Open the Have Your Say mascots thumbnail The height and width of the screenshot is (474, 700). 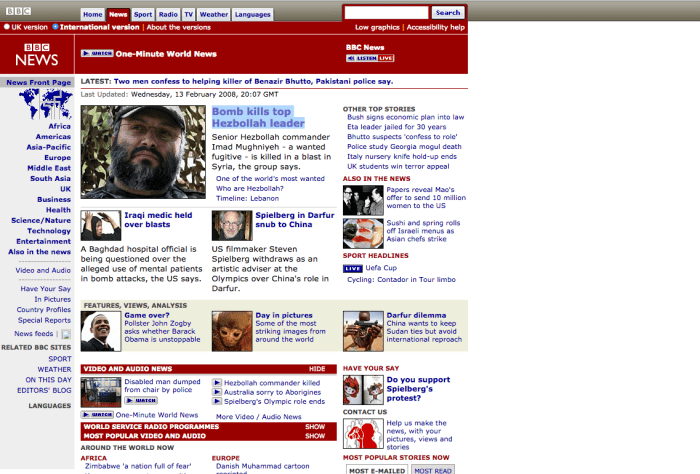(x=363, y=390)
